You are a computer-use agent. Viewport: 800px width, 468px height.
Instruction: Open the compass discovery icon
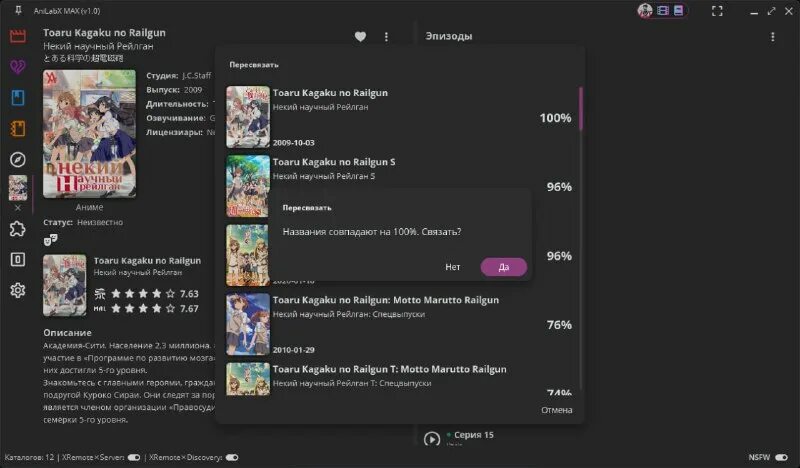click(18, 159)
